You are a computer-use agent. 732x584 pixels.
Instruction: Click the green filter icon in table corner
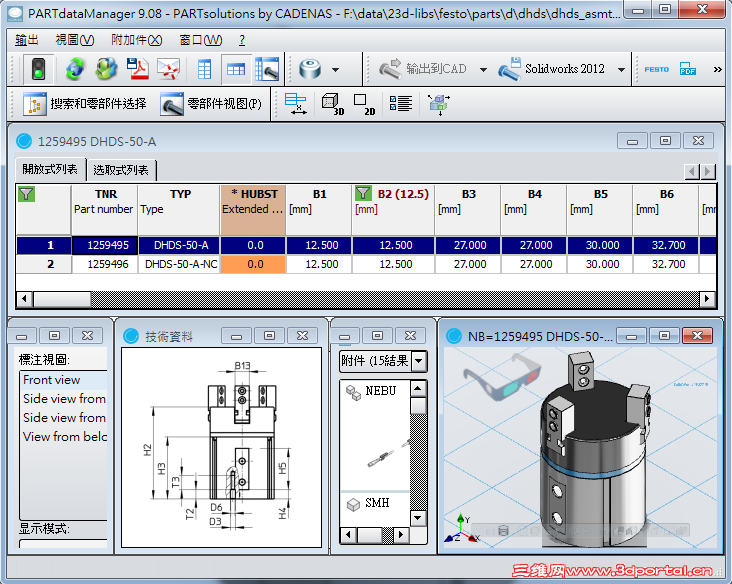27,194
